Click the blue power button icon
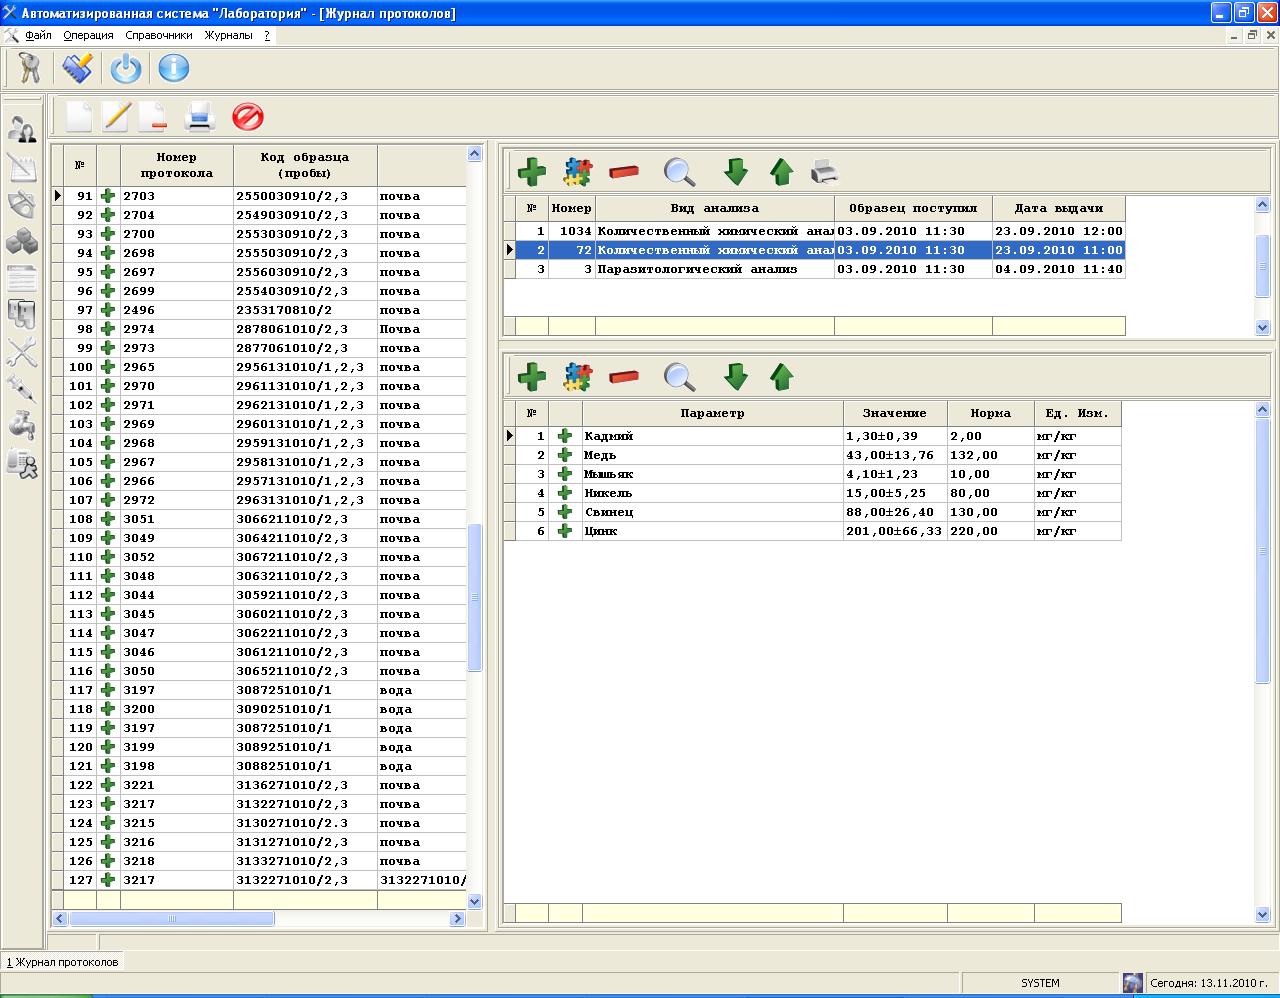This screenshot has height=998, width=1280. tap(126, 68)
